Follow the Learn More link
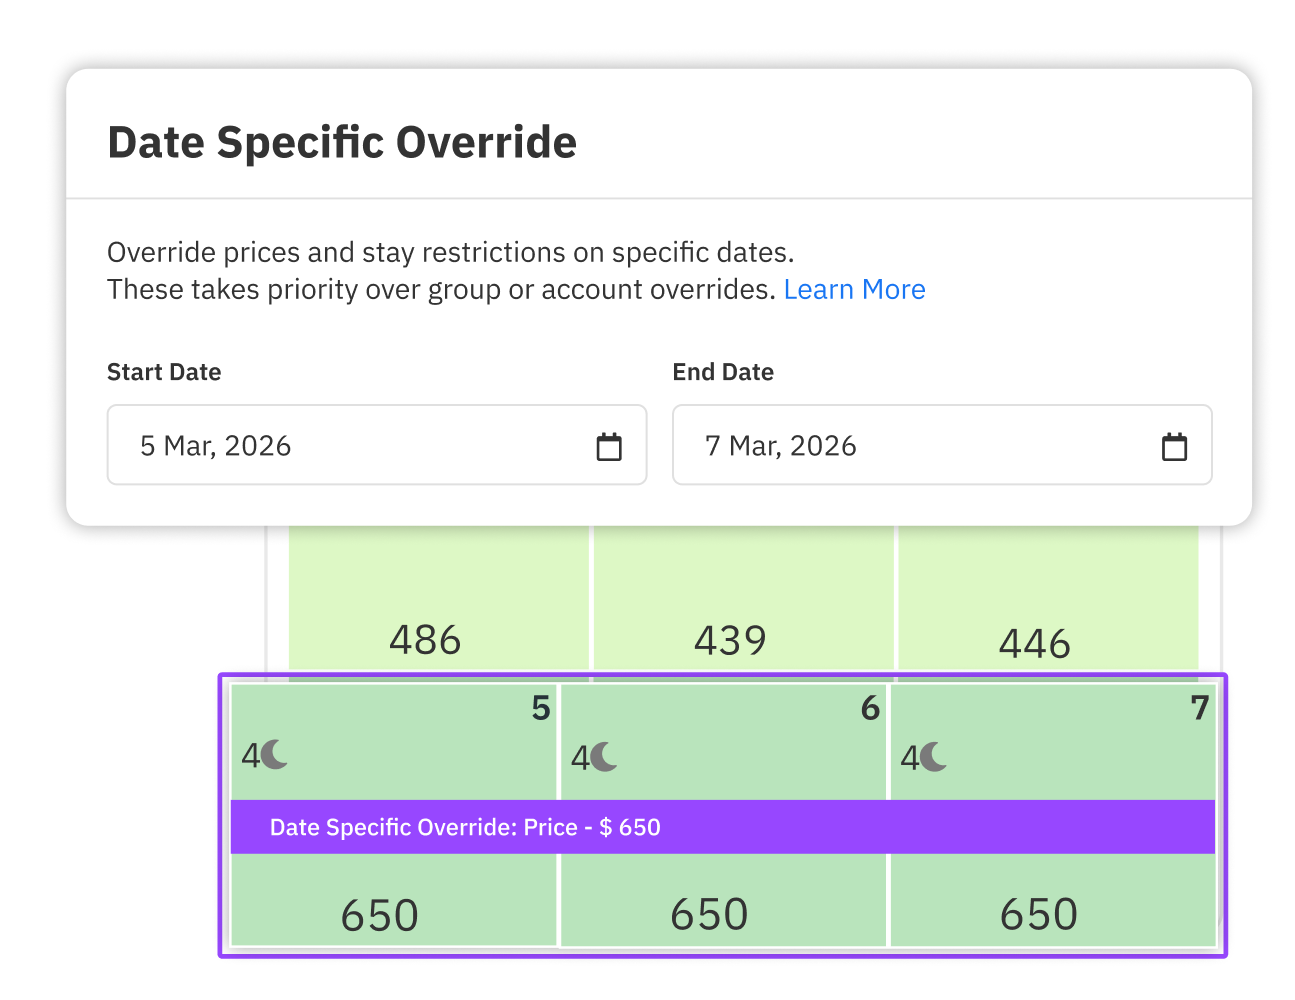Screen dimensions: 1295x1000 pos(855,290)
